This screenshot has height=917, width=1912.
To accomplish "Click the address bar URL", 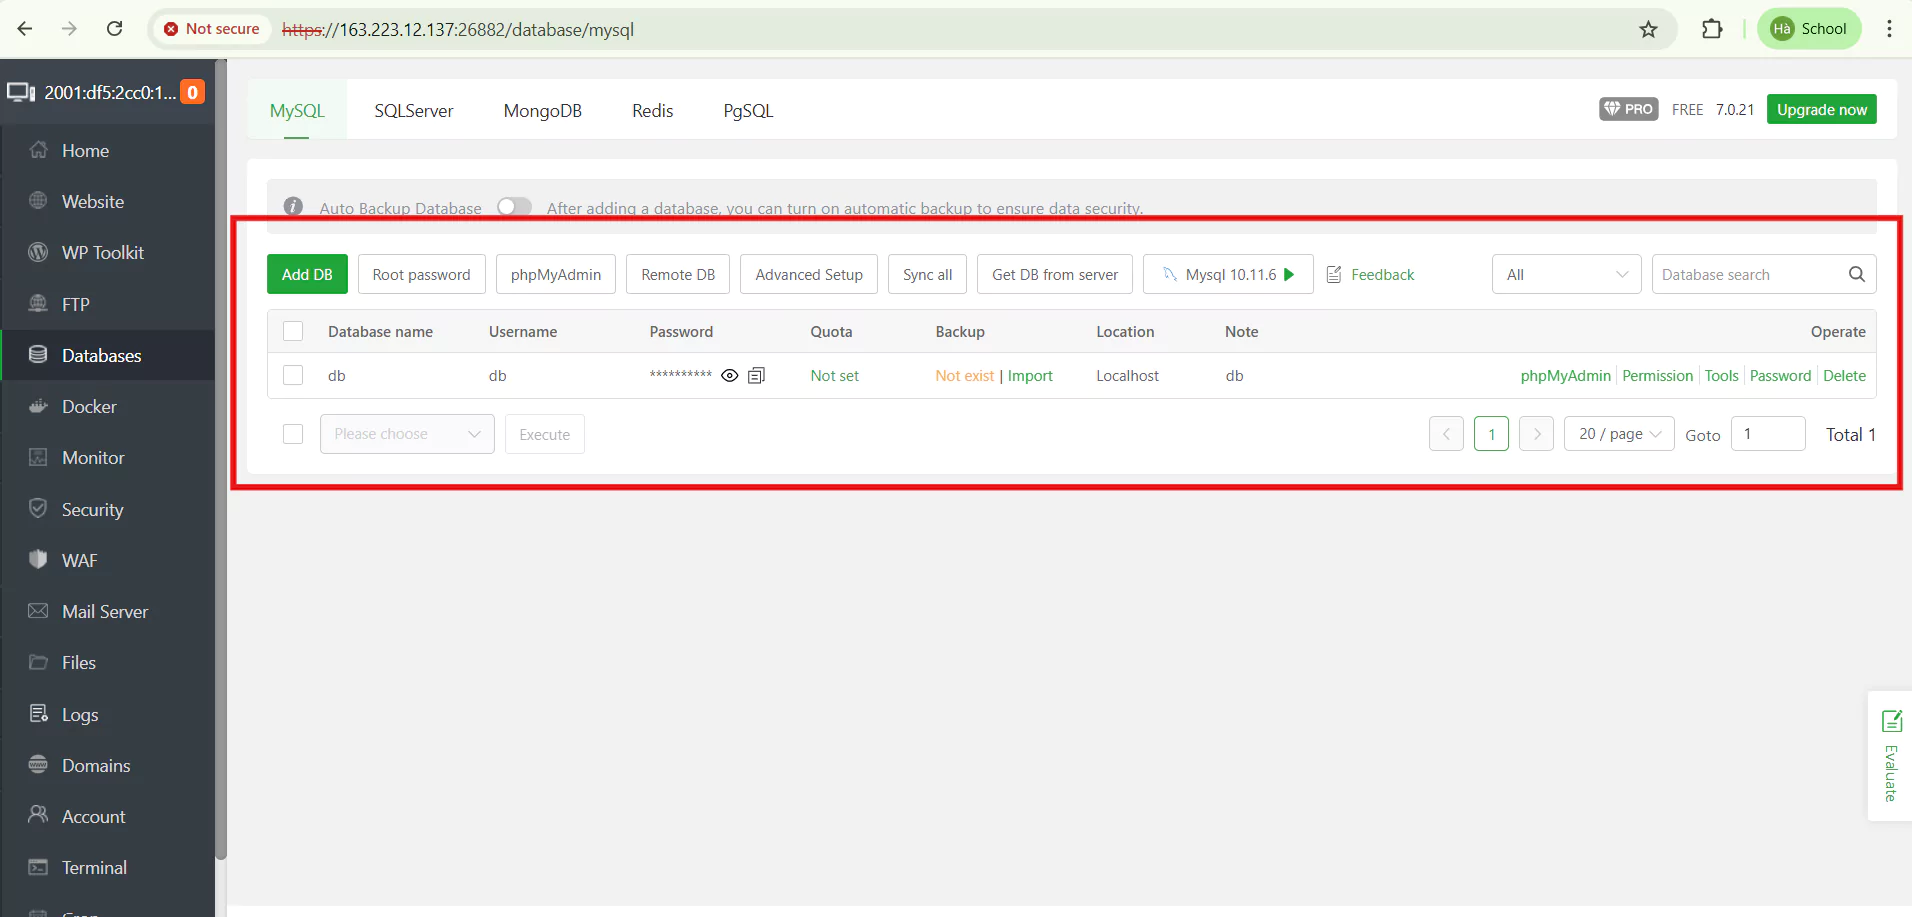I will click(458, 30).
